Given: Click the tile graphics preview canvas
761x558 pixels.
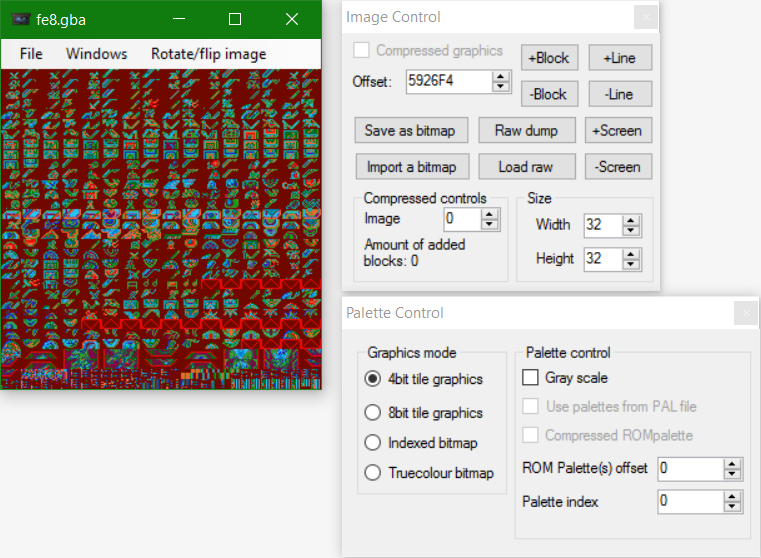Looking at the screenshot, I should coord(160,228).
